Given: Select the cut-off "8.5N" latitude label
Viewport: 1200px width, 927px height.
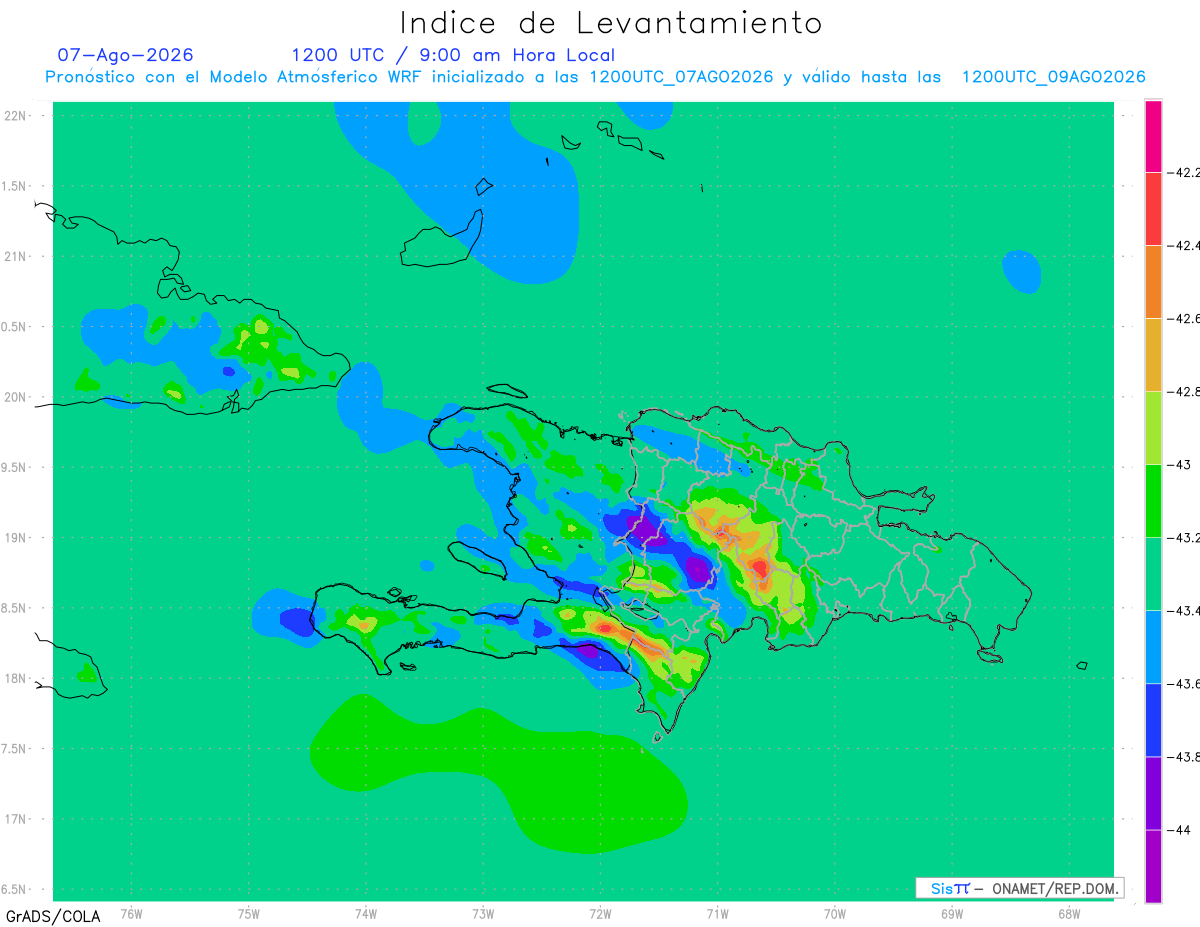Looking at the screenshot, I should click(15, 608).
